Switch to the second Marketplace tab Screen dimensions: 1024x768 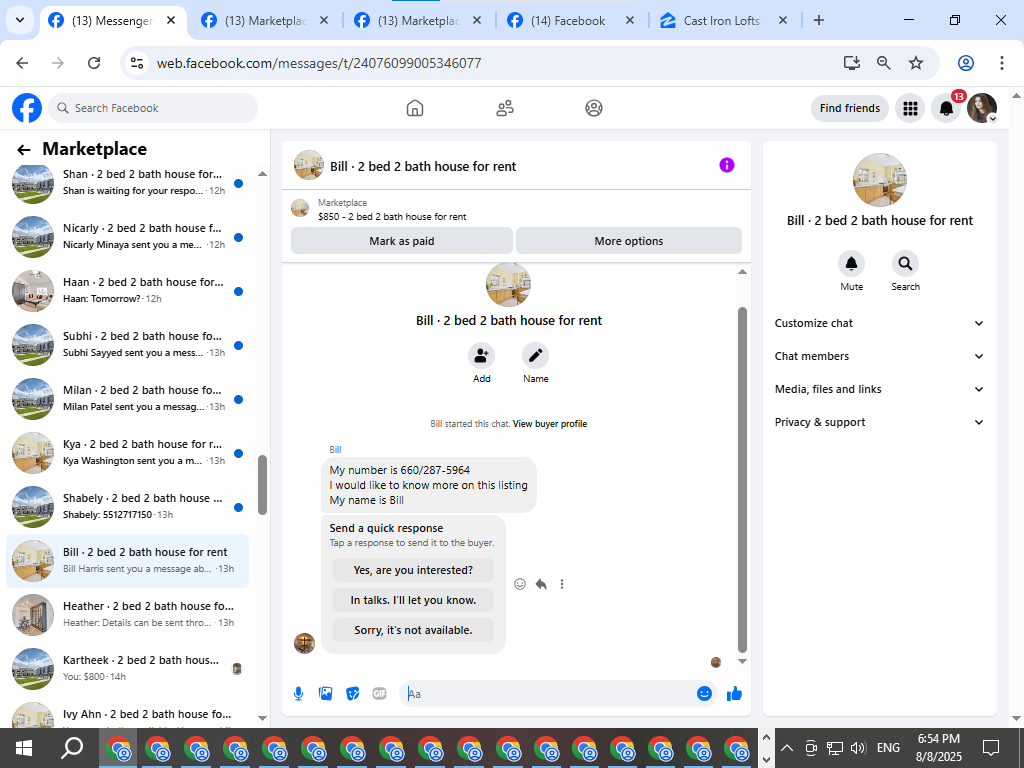[266, 20]
